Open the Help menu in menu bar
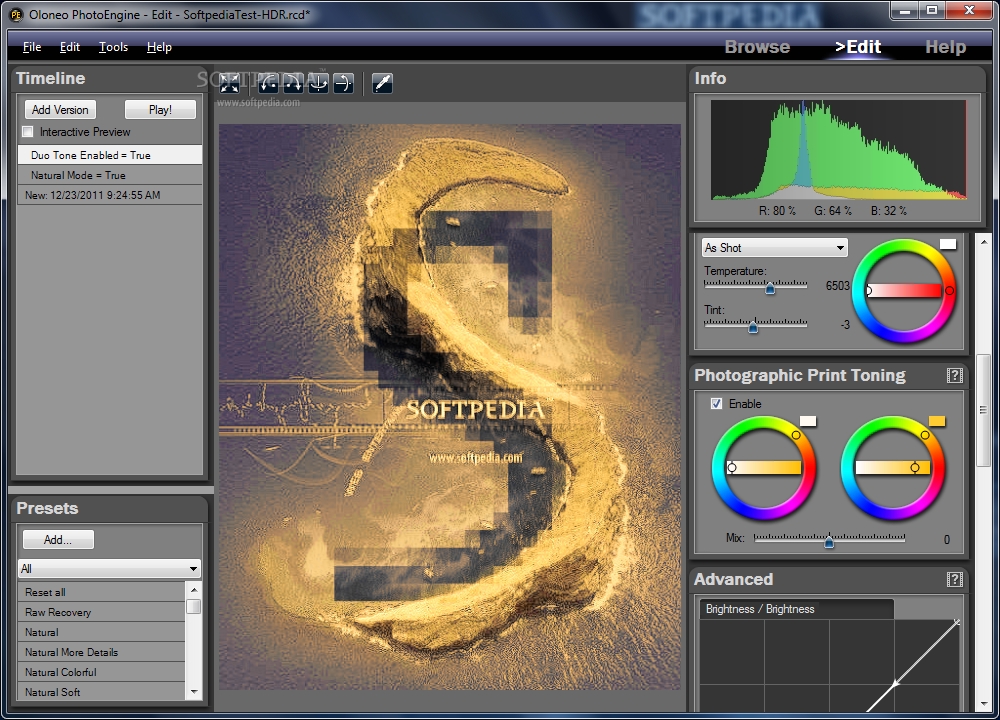The image size is (1000, 720). 159,47
